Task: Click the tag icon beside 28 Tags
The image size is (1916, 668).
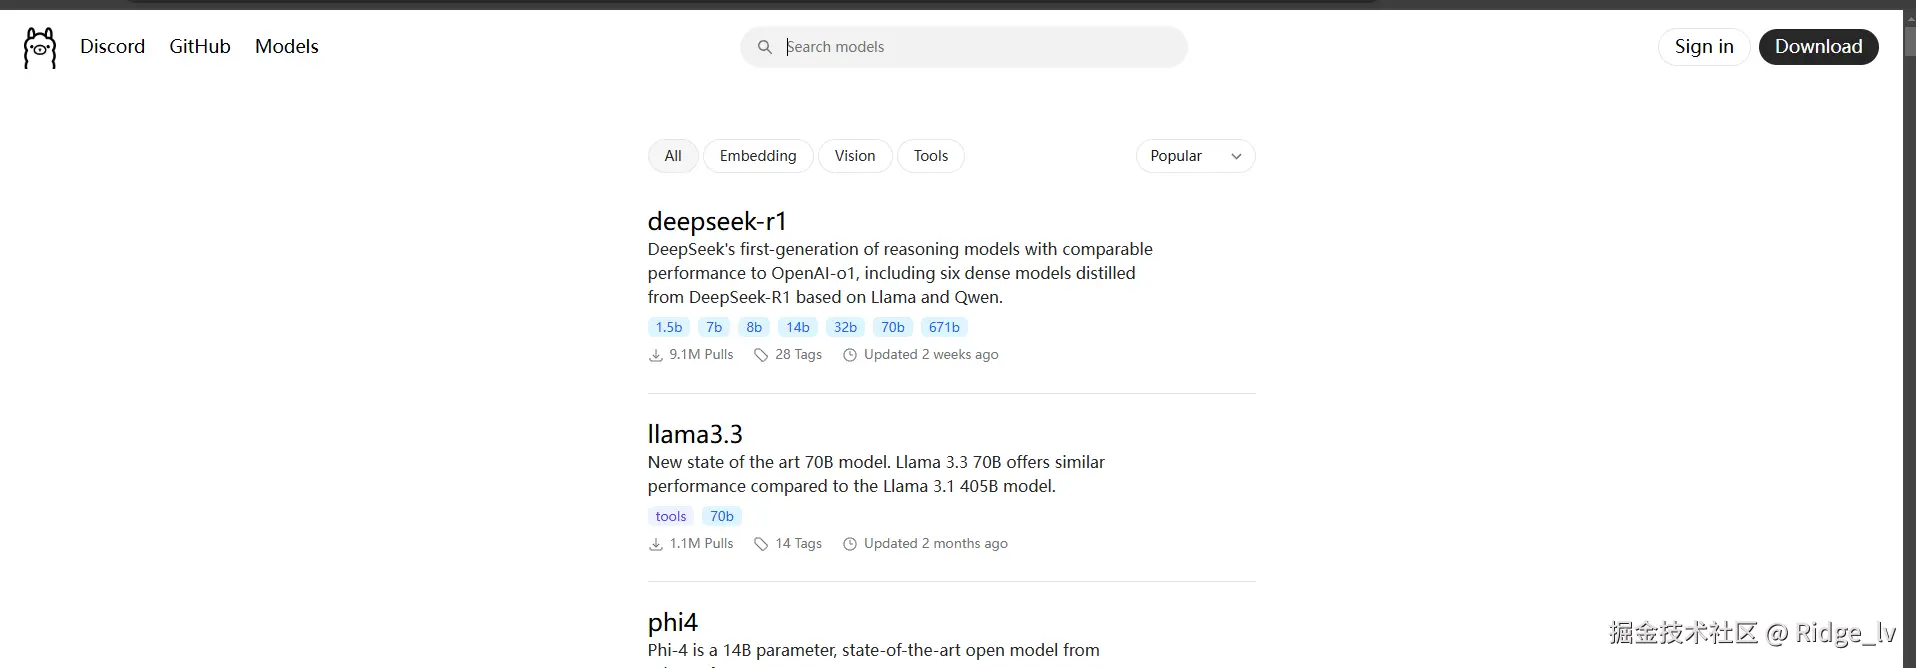Action: (x=761, y=355)
